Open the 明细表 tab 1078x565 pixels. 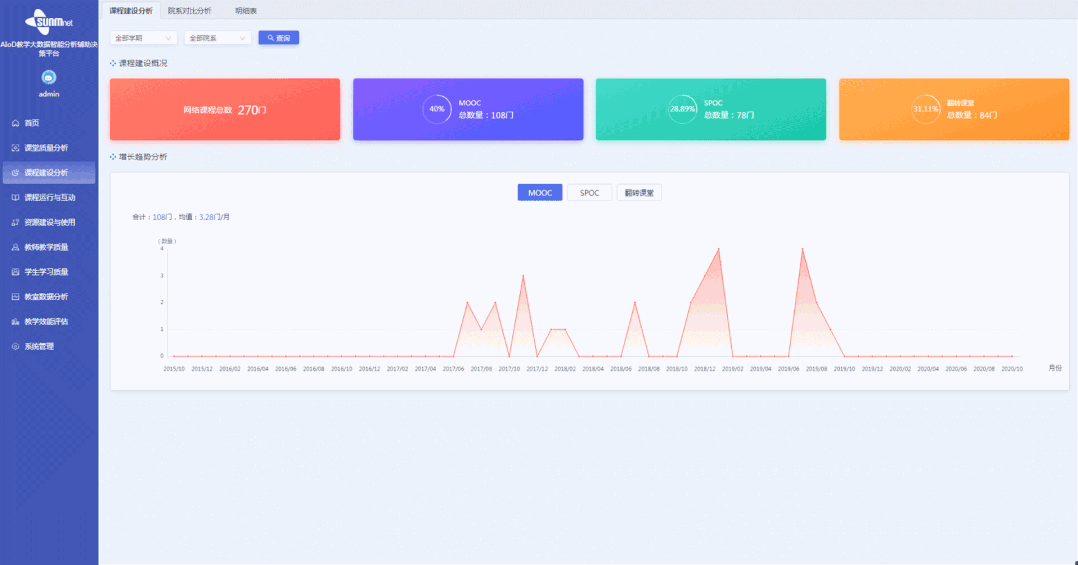[x=245, y=10]
